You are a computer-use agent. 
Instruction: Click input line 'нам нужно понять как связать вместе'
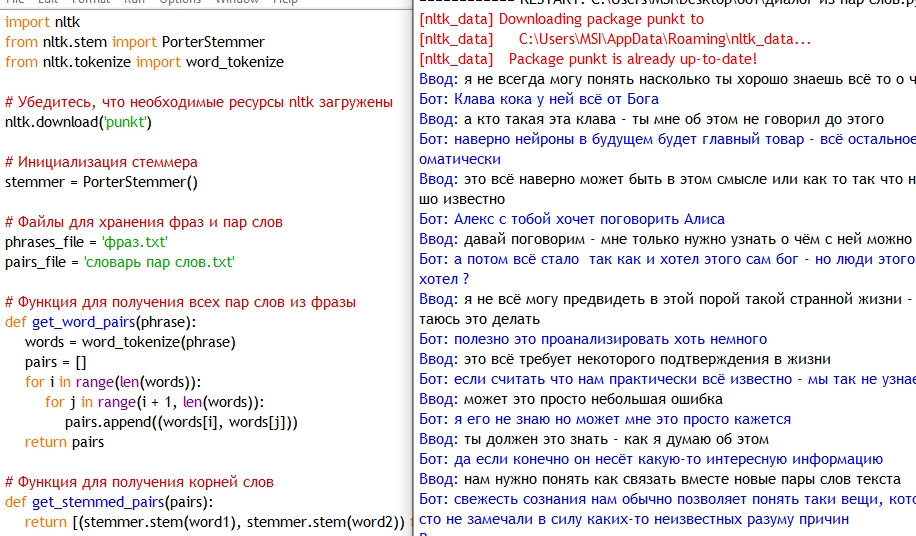click(660, 479)
